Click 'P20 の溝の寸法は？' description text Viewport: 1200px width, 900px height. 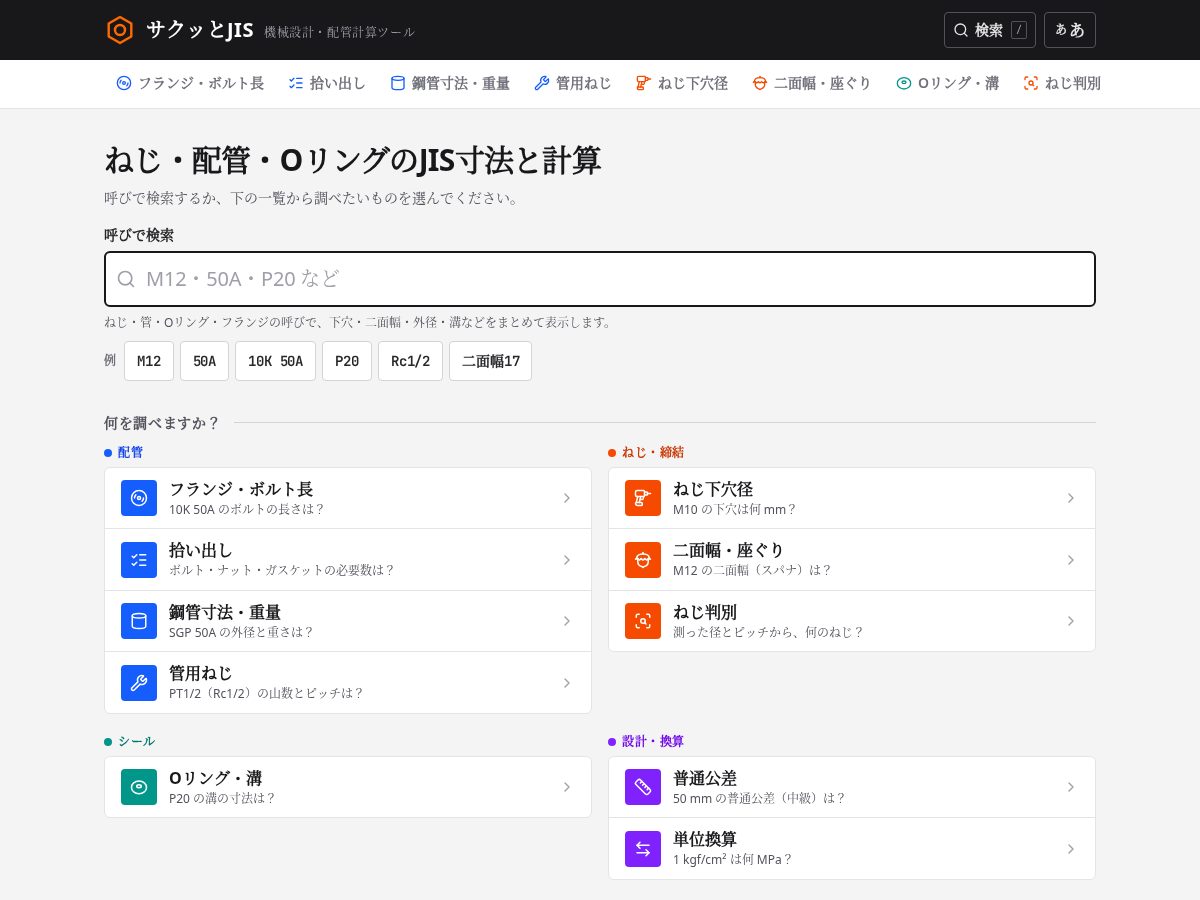click(222, 798)
